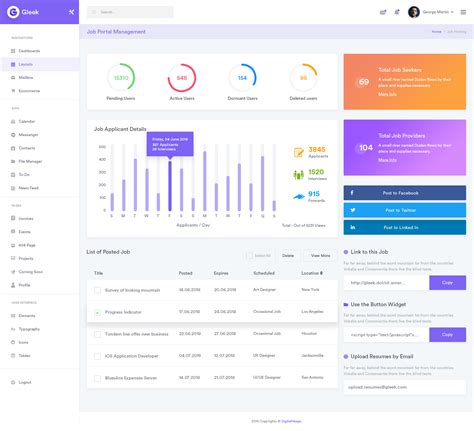This screenshot has height=431, width=474.
Task: Click the View More button
Action: click(320, 256)
